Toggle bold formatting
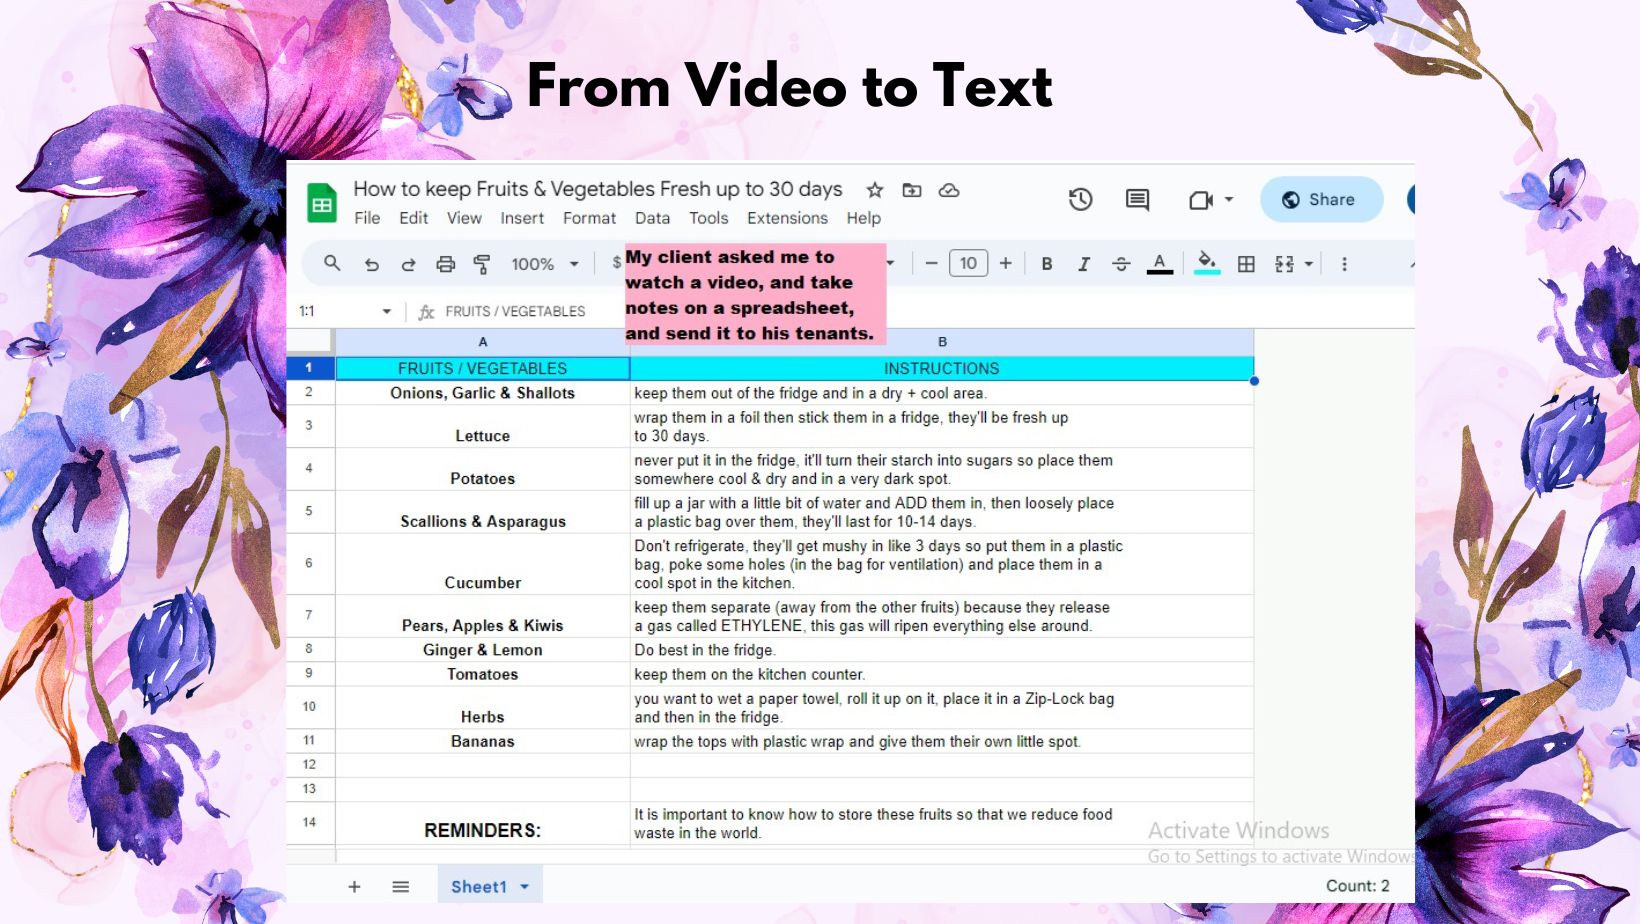Image resolution: width=1640 pixels, height=924 pixels. point(1047,264)
